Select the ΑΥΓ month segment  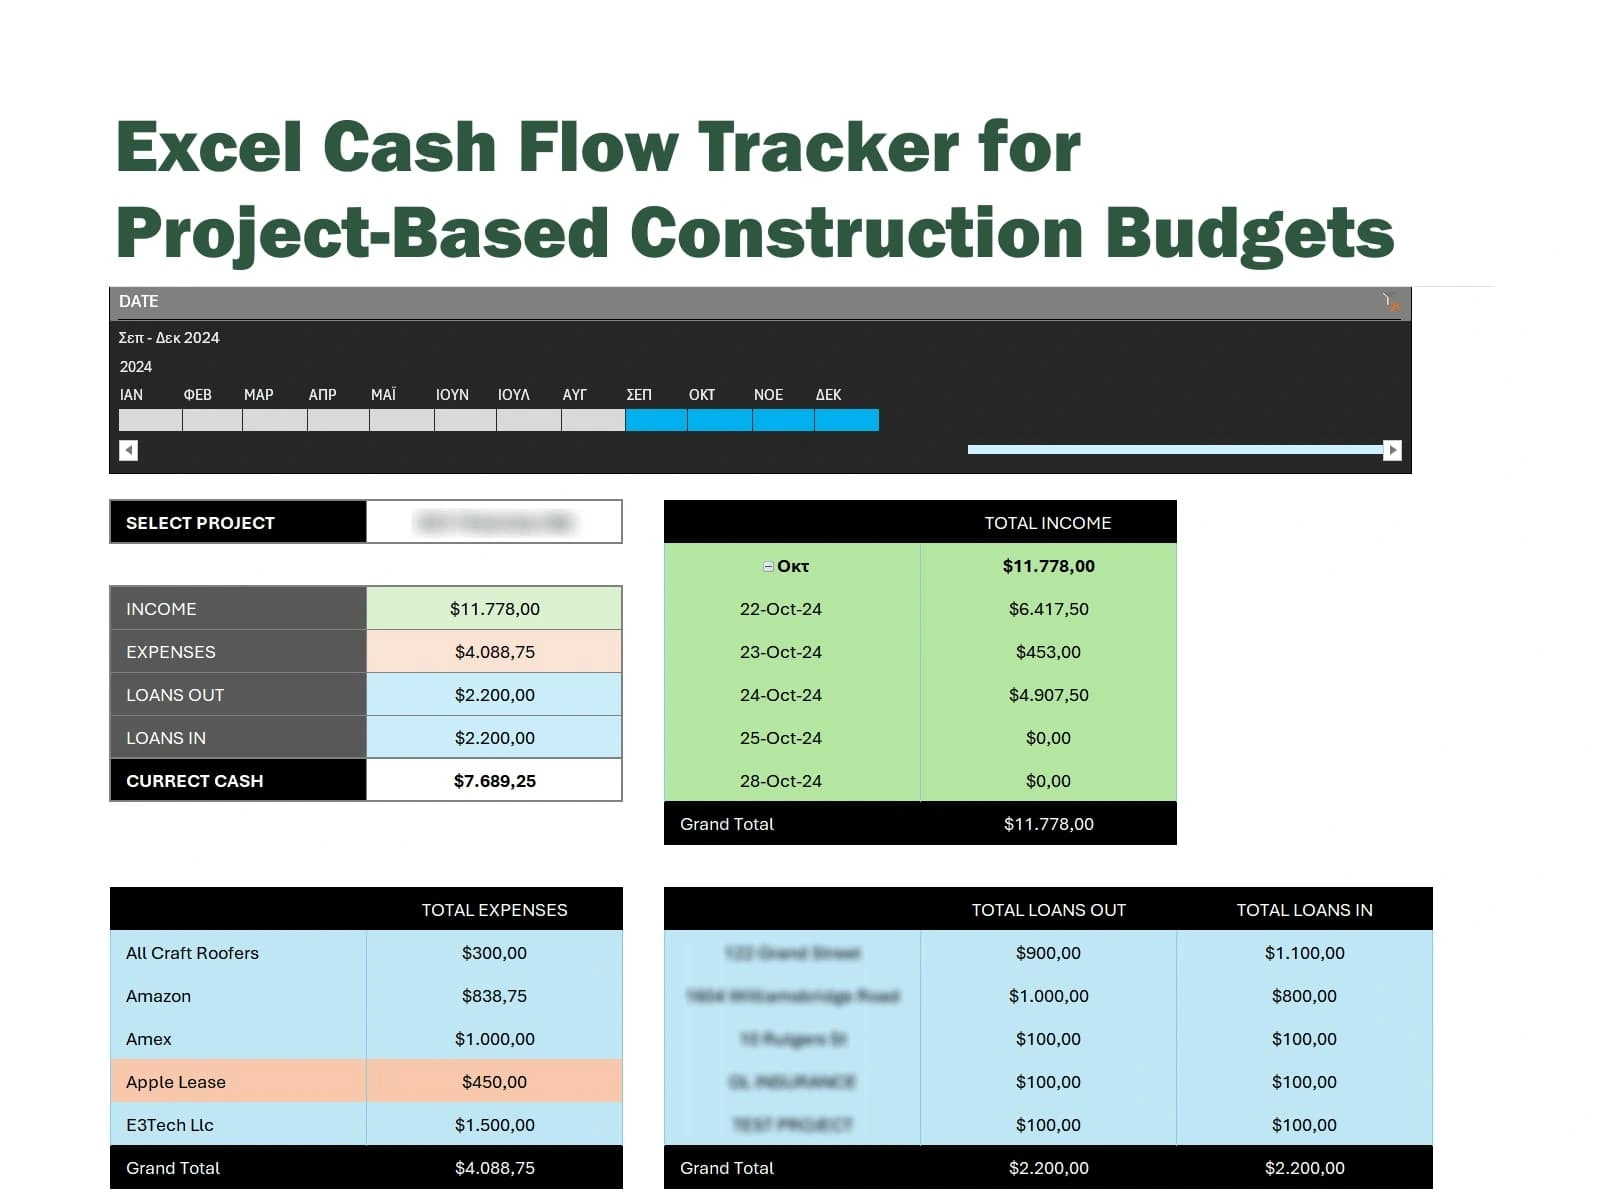point(593,420)
